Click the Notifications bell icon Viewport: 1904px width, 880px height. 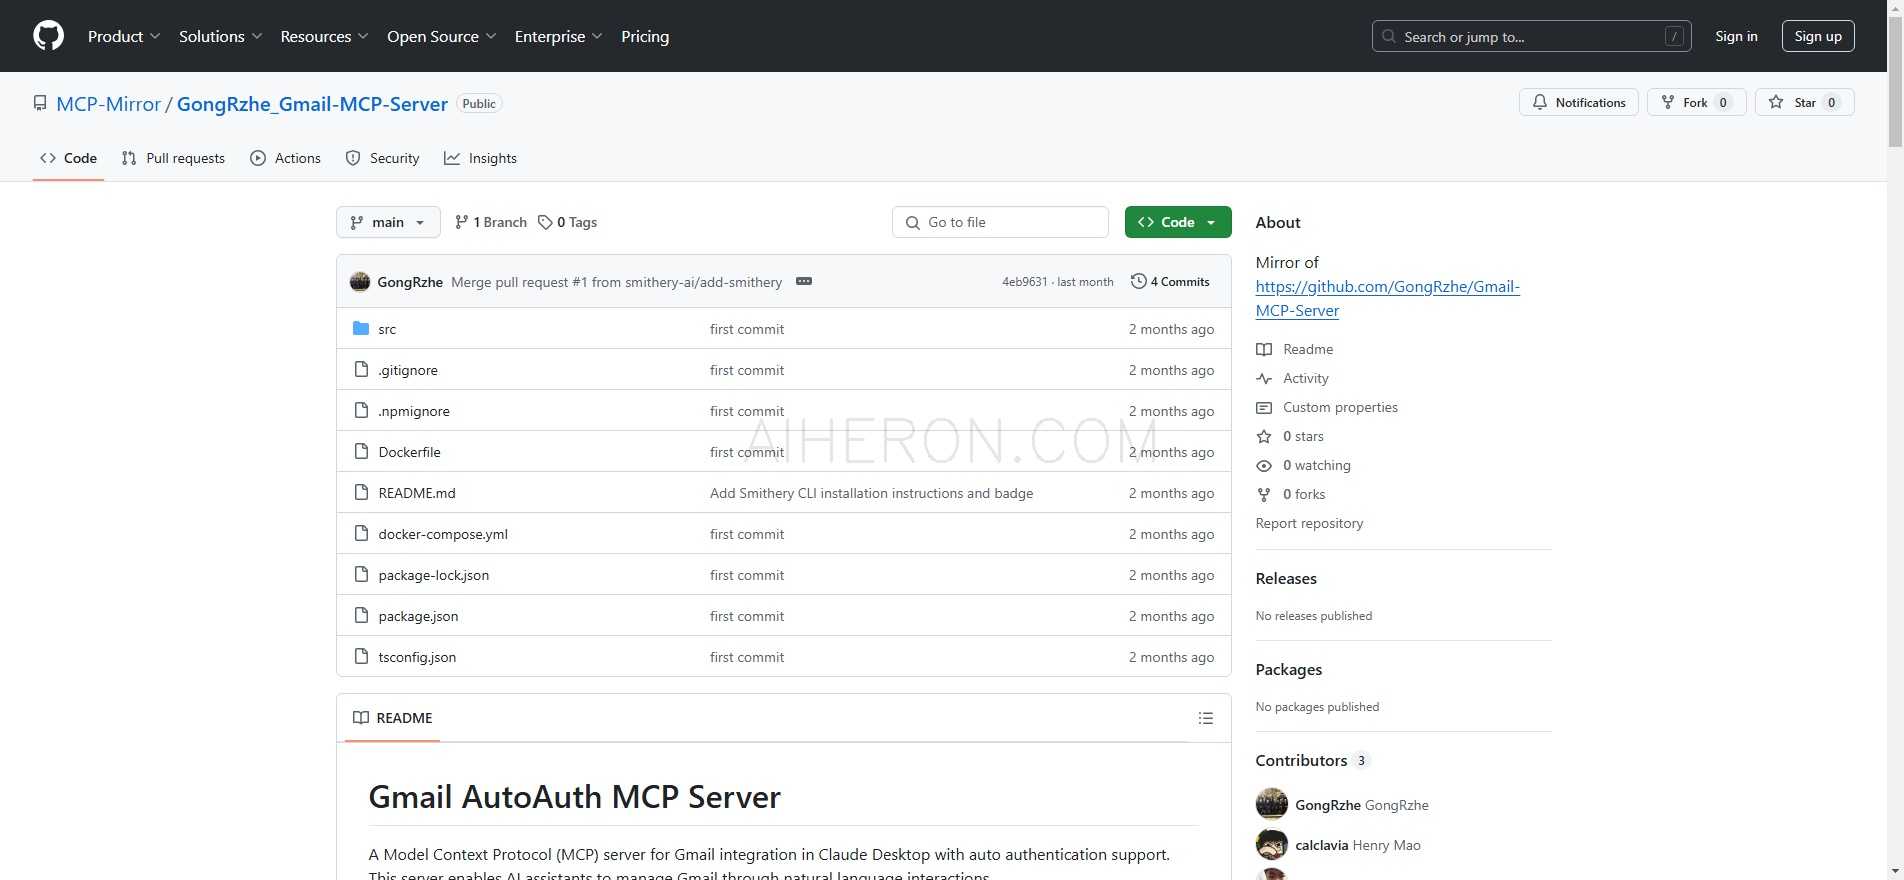(x=1540, y=102)
